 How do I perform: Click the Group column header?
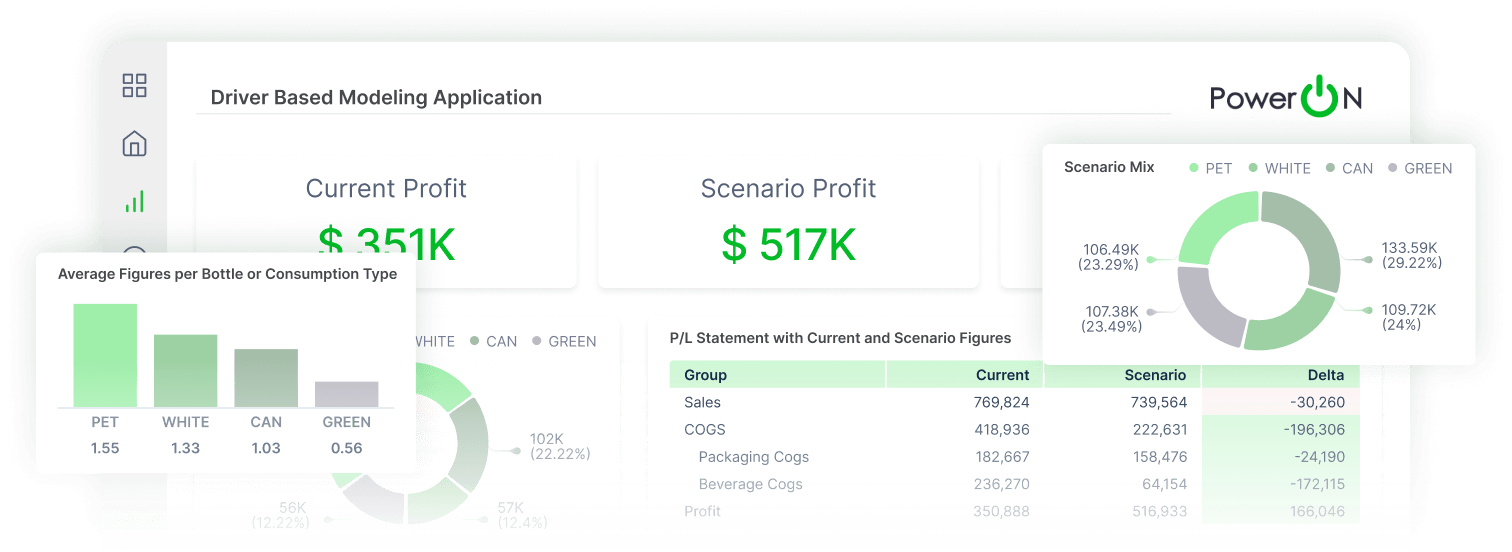click(x=705, y=375)
